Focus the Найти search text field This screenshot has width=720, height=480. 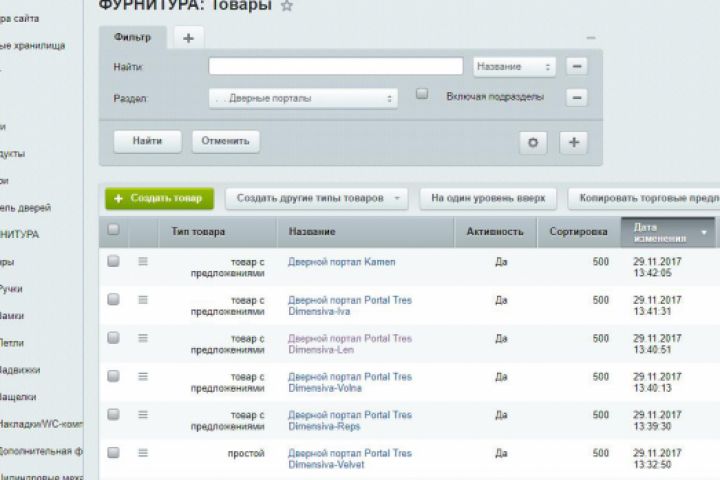coord(336,66)
